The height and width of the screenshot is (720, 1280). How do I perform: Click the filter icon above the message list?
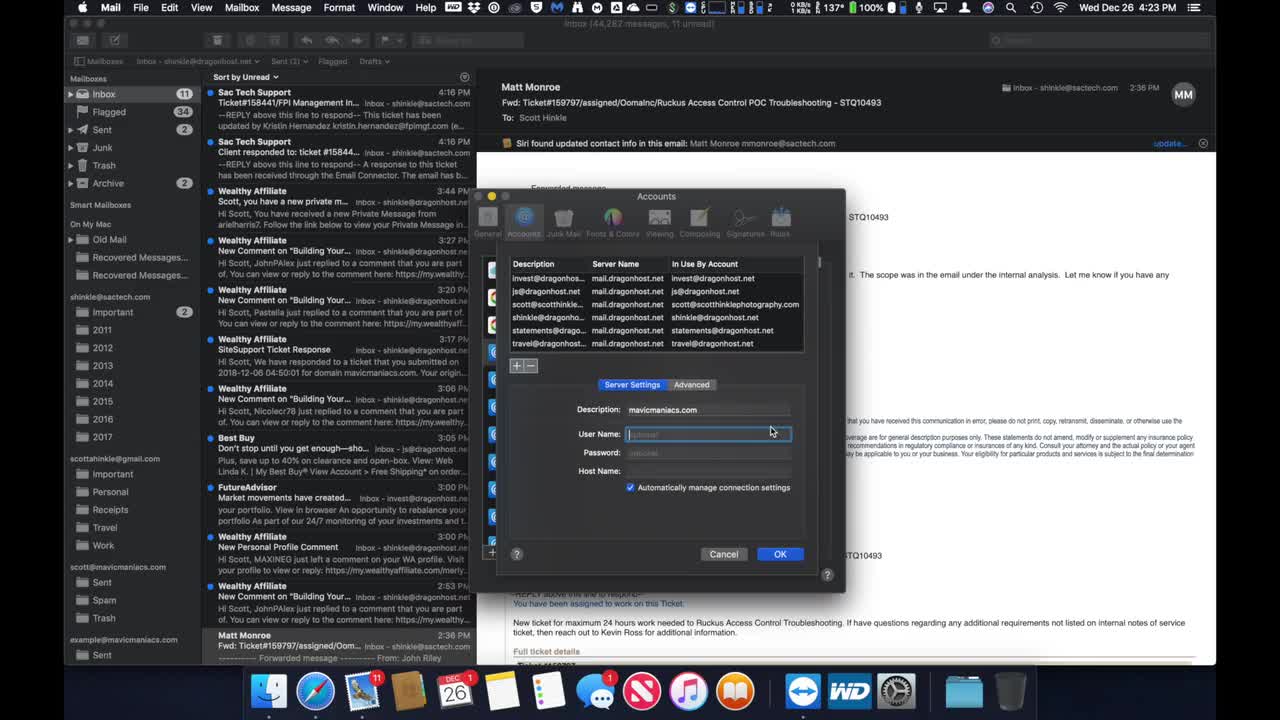[x=464, y=77]
